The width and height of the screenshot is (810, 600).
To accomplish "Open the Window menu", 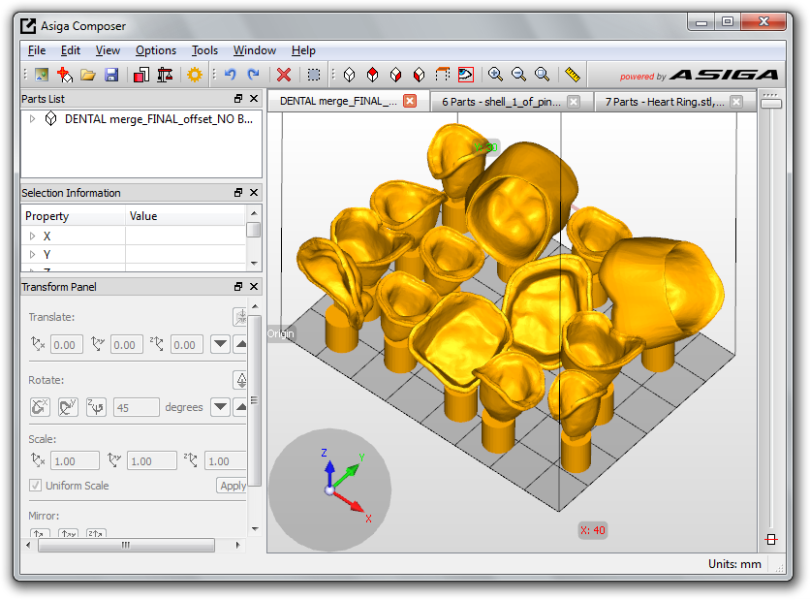I will 254,51.
